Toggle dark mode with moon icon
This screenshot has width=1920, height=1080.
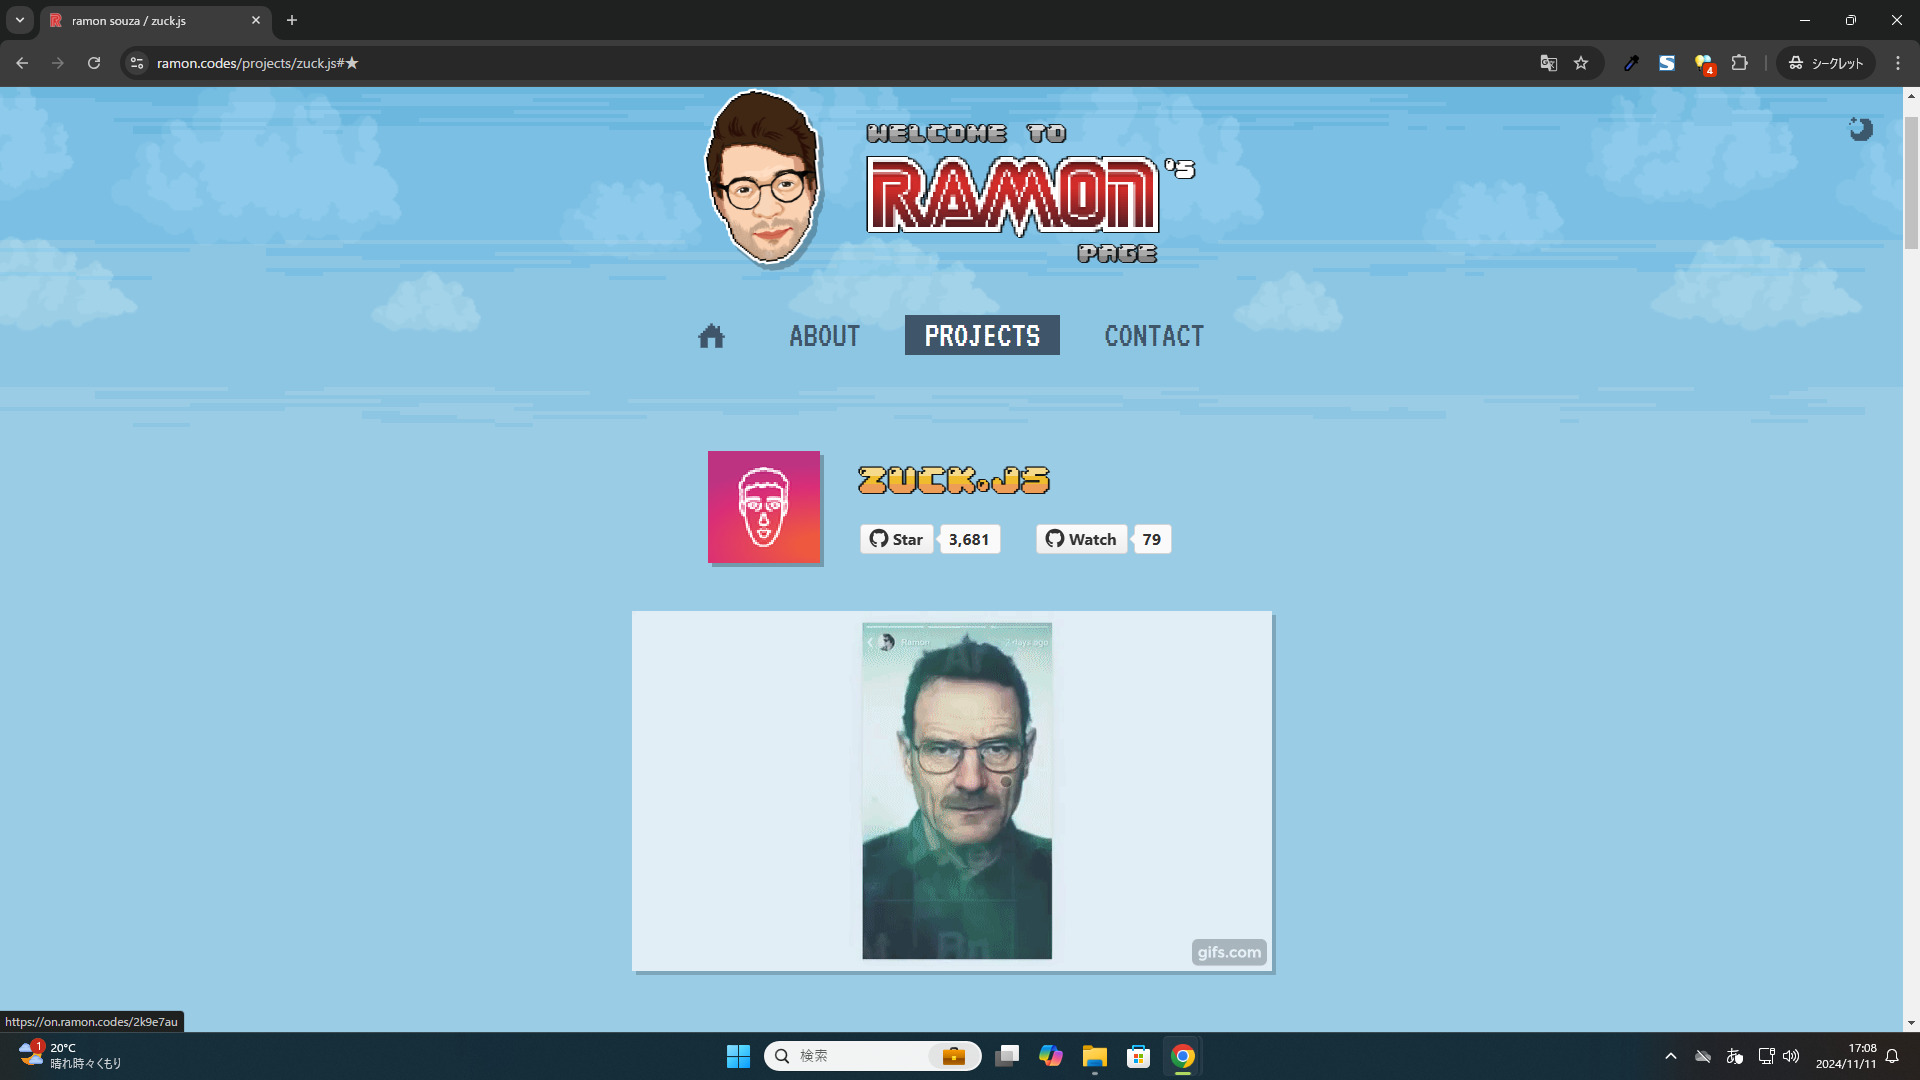coord(1860,129)
